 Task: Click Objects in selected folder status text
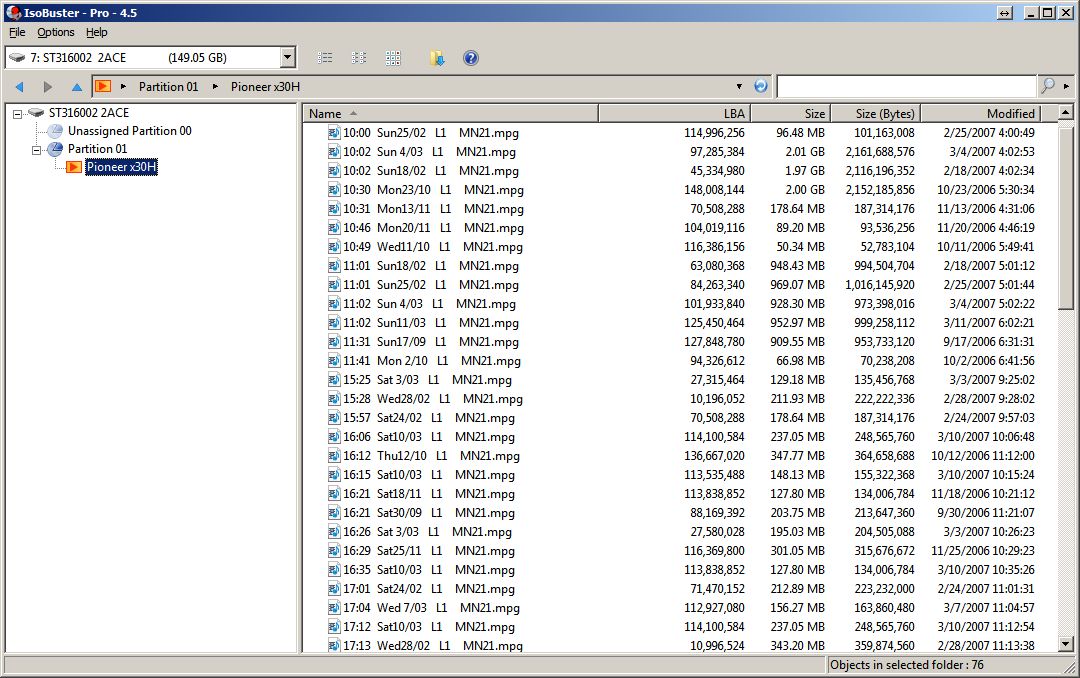(x=906, y=665)
